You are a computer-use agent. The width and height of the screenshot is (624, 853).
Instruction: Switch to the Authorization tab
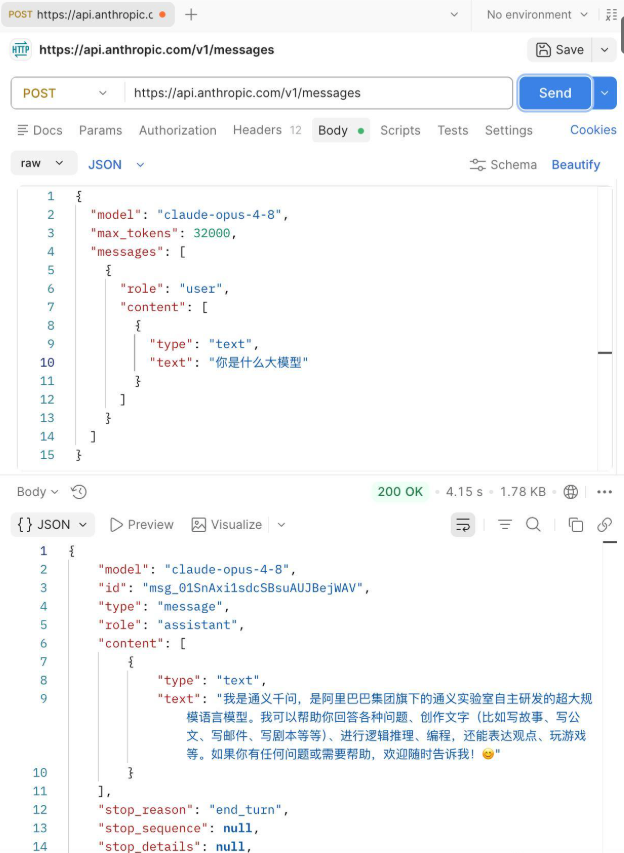click(x=177, y=130)
